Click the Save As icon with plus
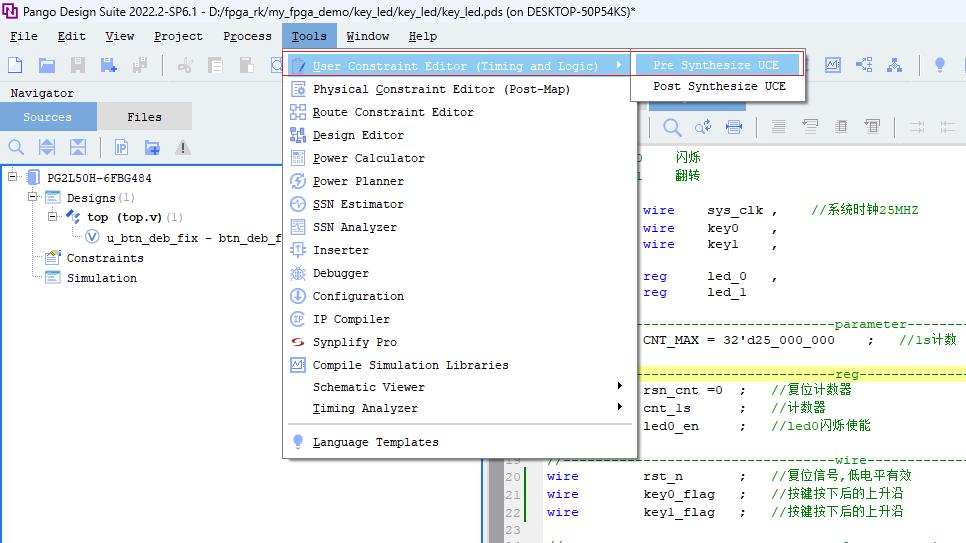Screen dimensions: 966x543 [x=108, y=65]
